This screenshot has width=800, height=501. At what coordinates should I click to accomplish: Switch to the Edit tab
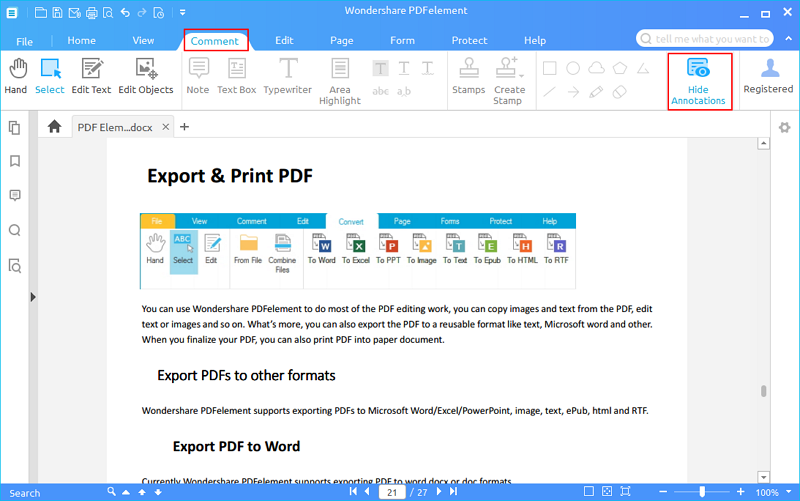284,40
